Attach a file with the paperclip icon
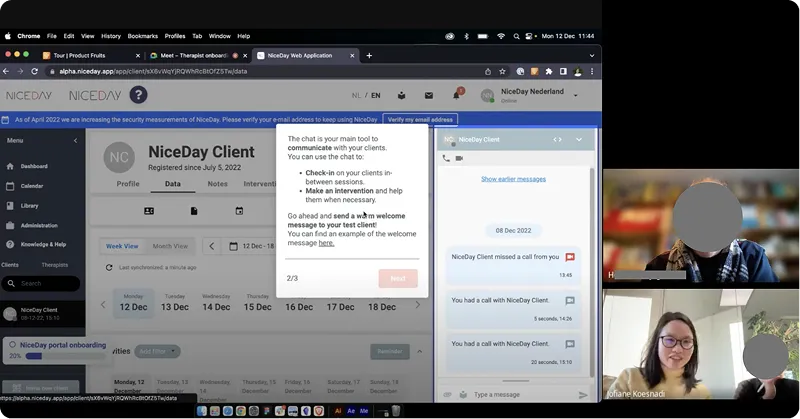 coord(447,395)
